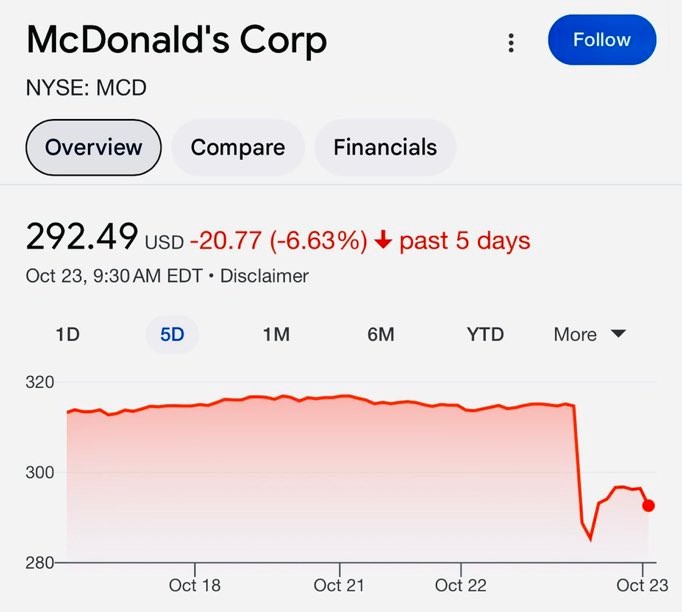This screenshot has height=612, width=682.
Task: Follow McDonald's Corp stock
Action: (602, 40)
